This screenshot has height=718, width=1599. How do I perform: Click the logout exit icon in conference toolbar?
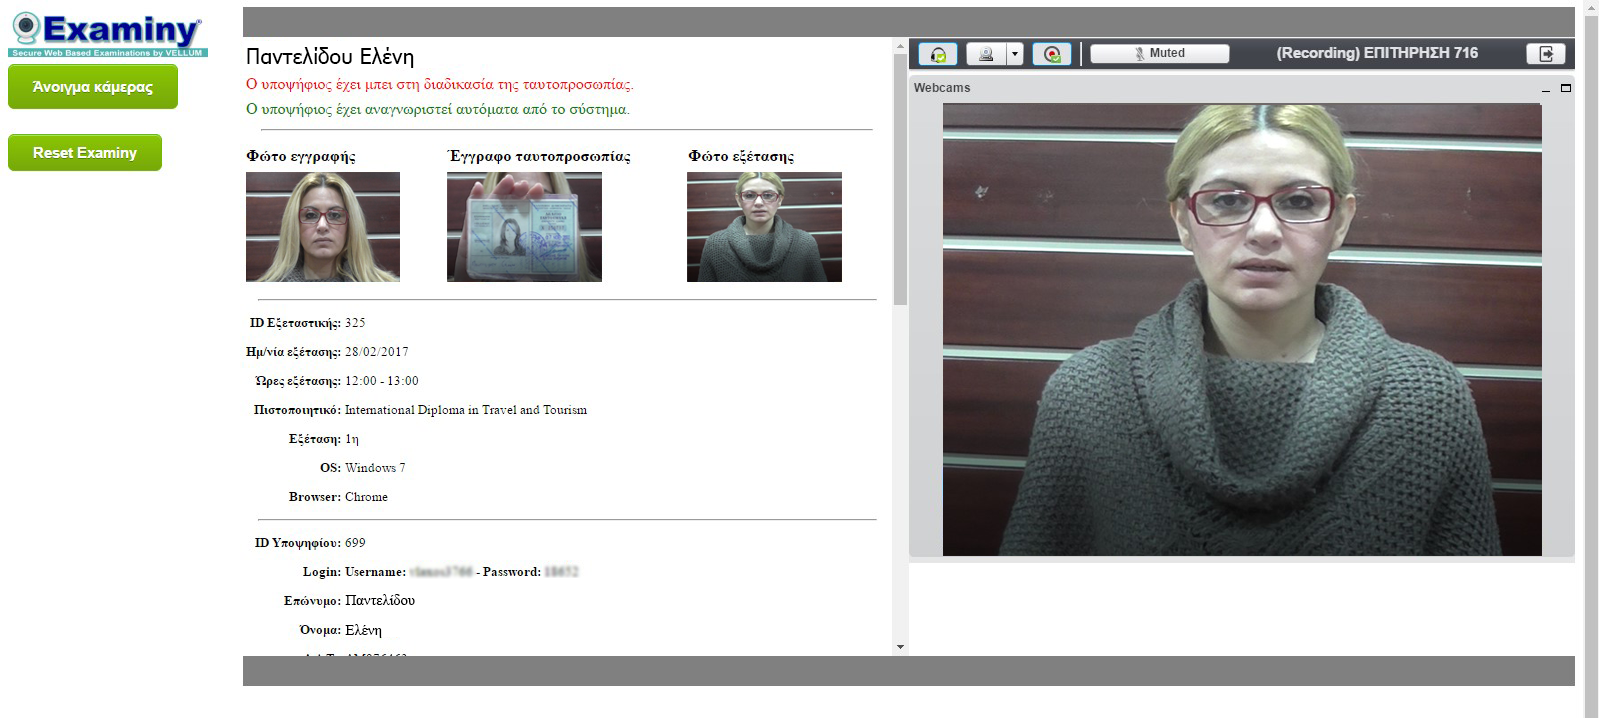[1546, 54]
